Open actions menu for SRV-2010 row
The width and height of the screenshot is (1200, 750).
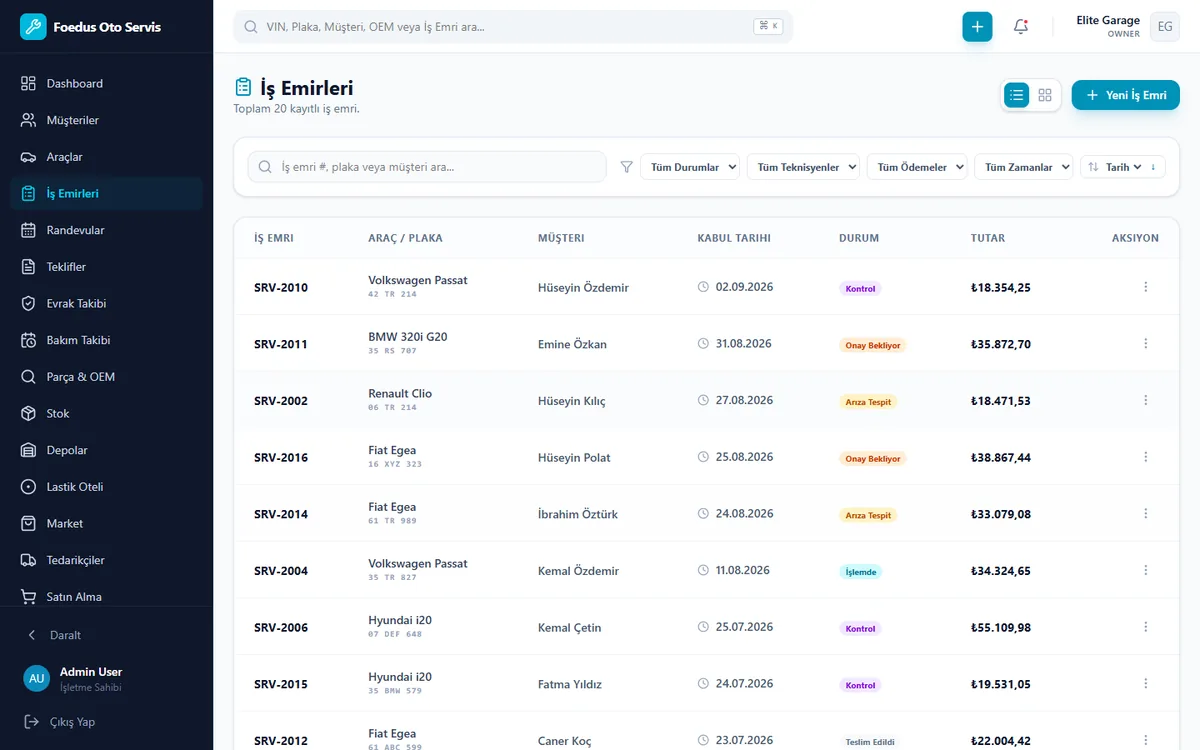point(1145,287)
